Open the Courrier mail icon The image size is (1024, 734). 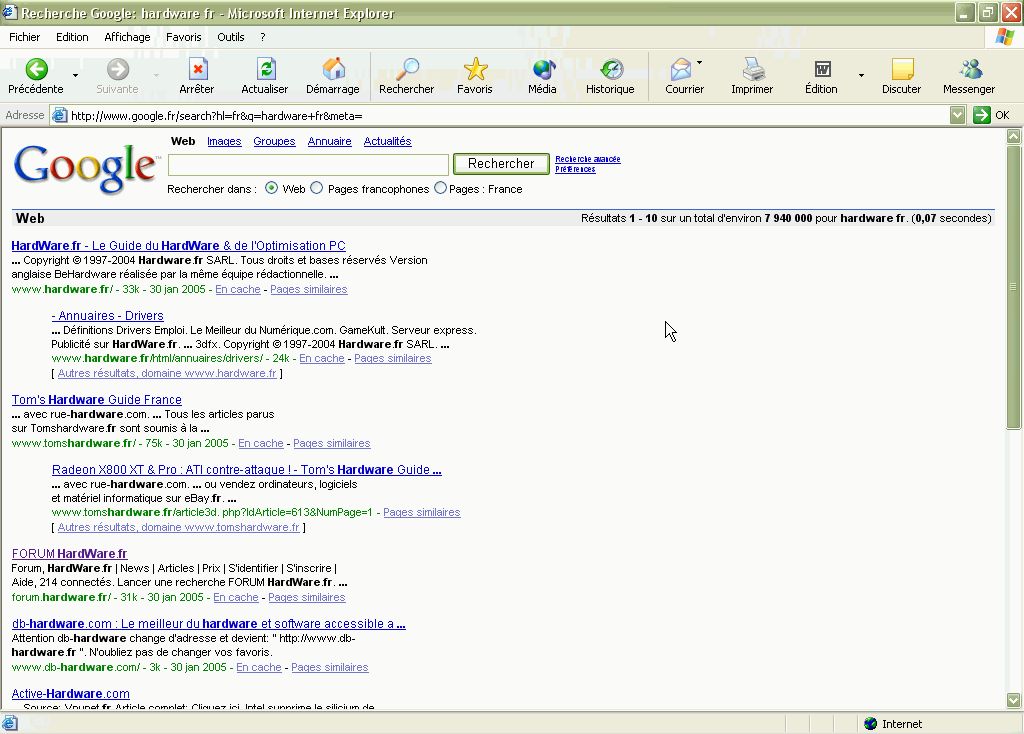coord(680,69)
